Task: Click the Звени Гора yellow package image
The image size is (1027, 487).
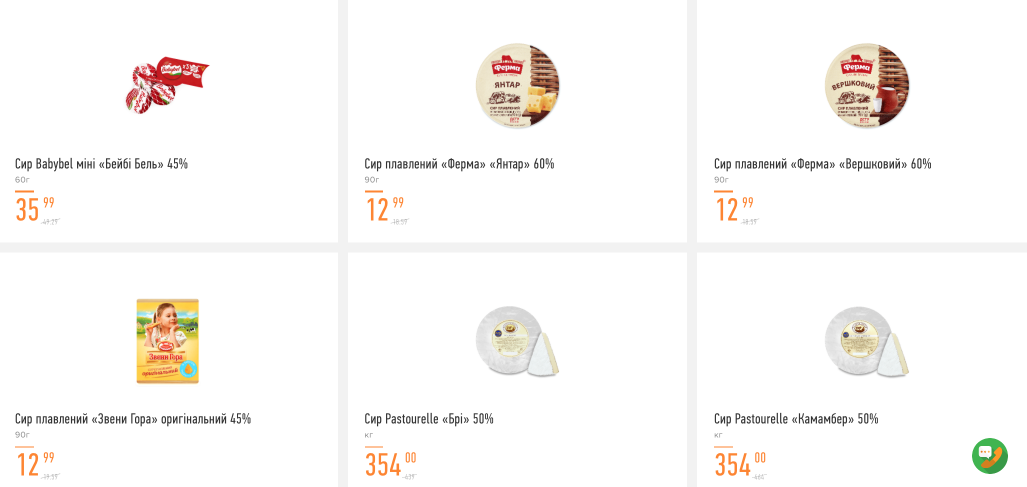Action: coord(168,340)
